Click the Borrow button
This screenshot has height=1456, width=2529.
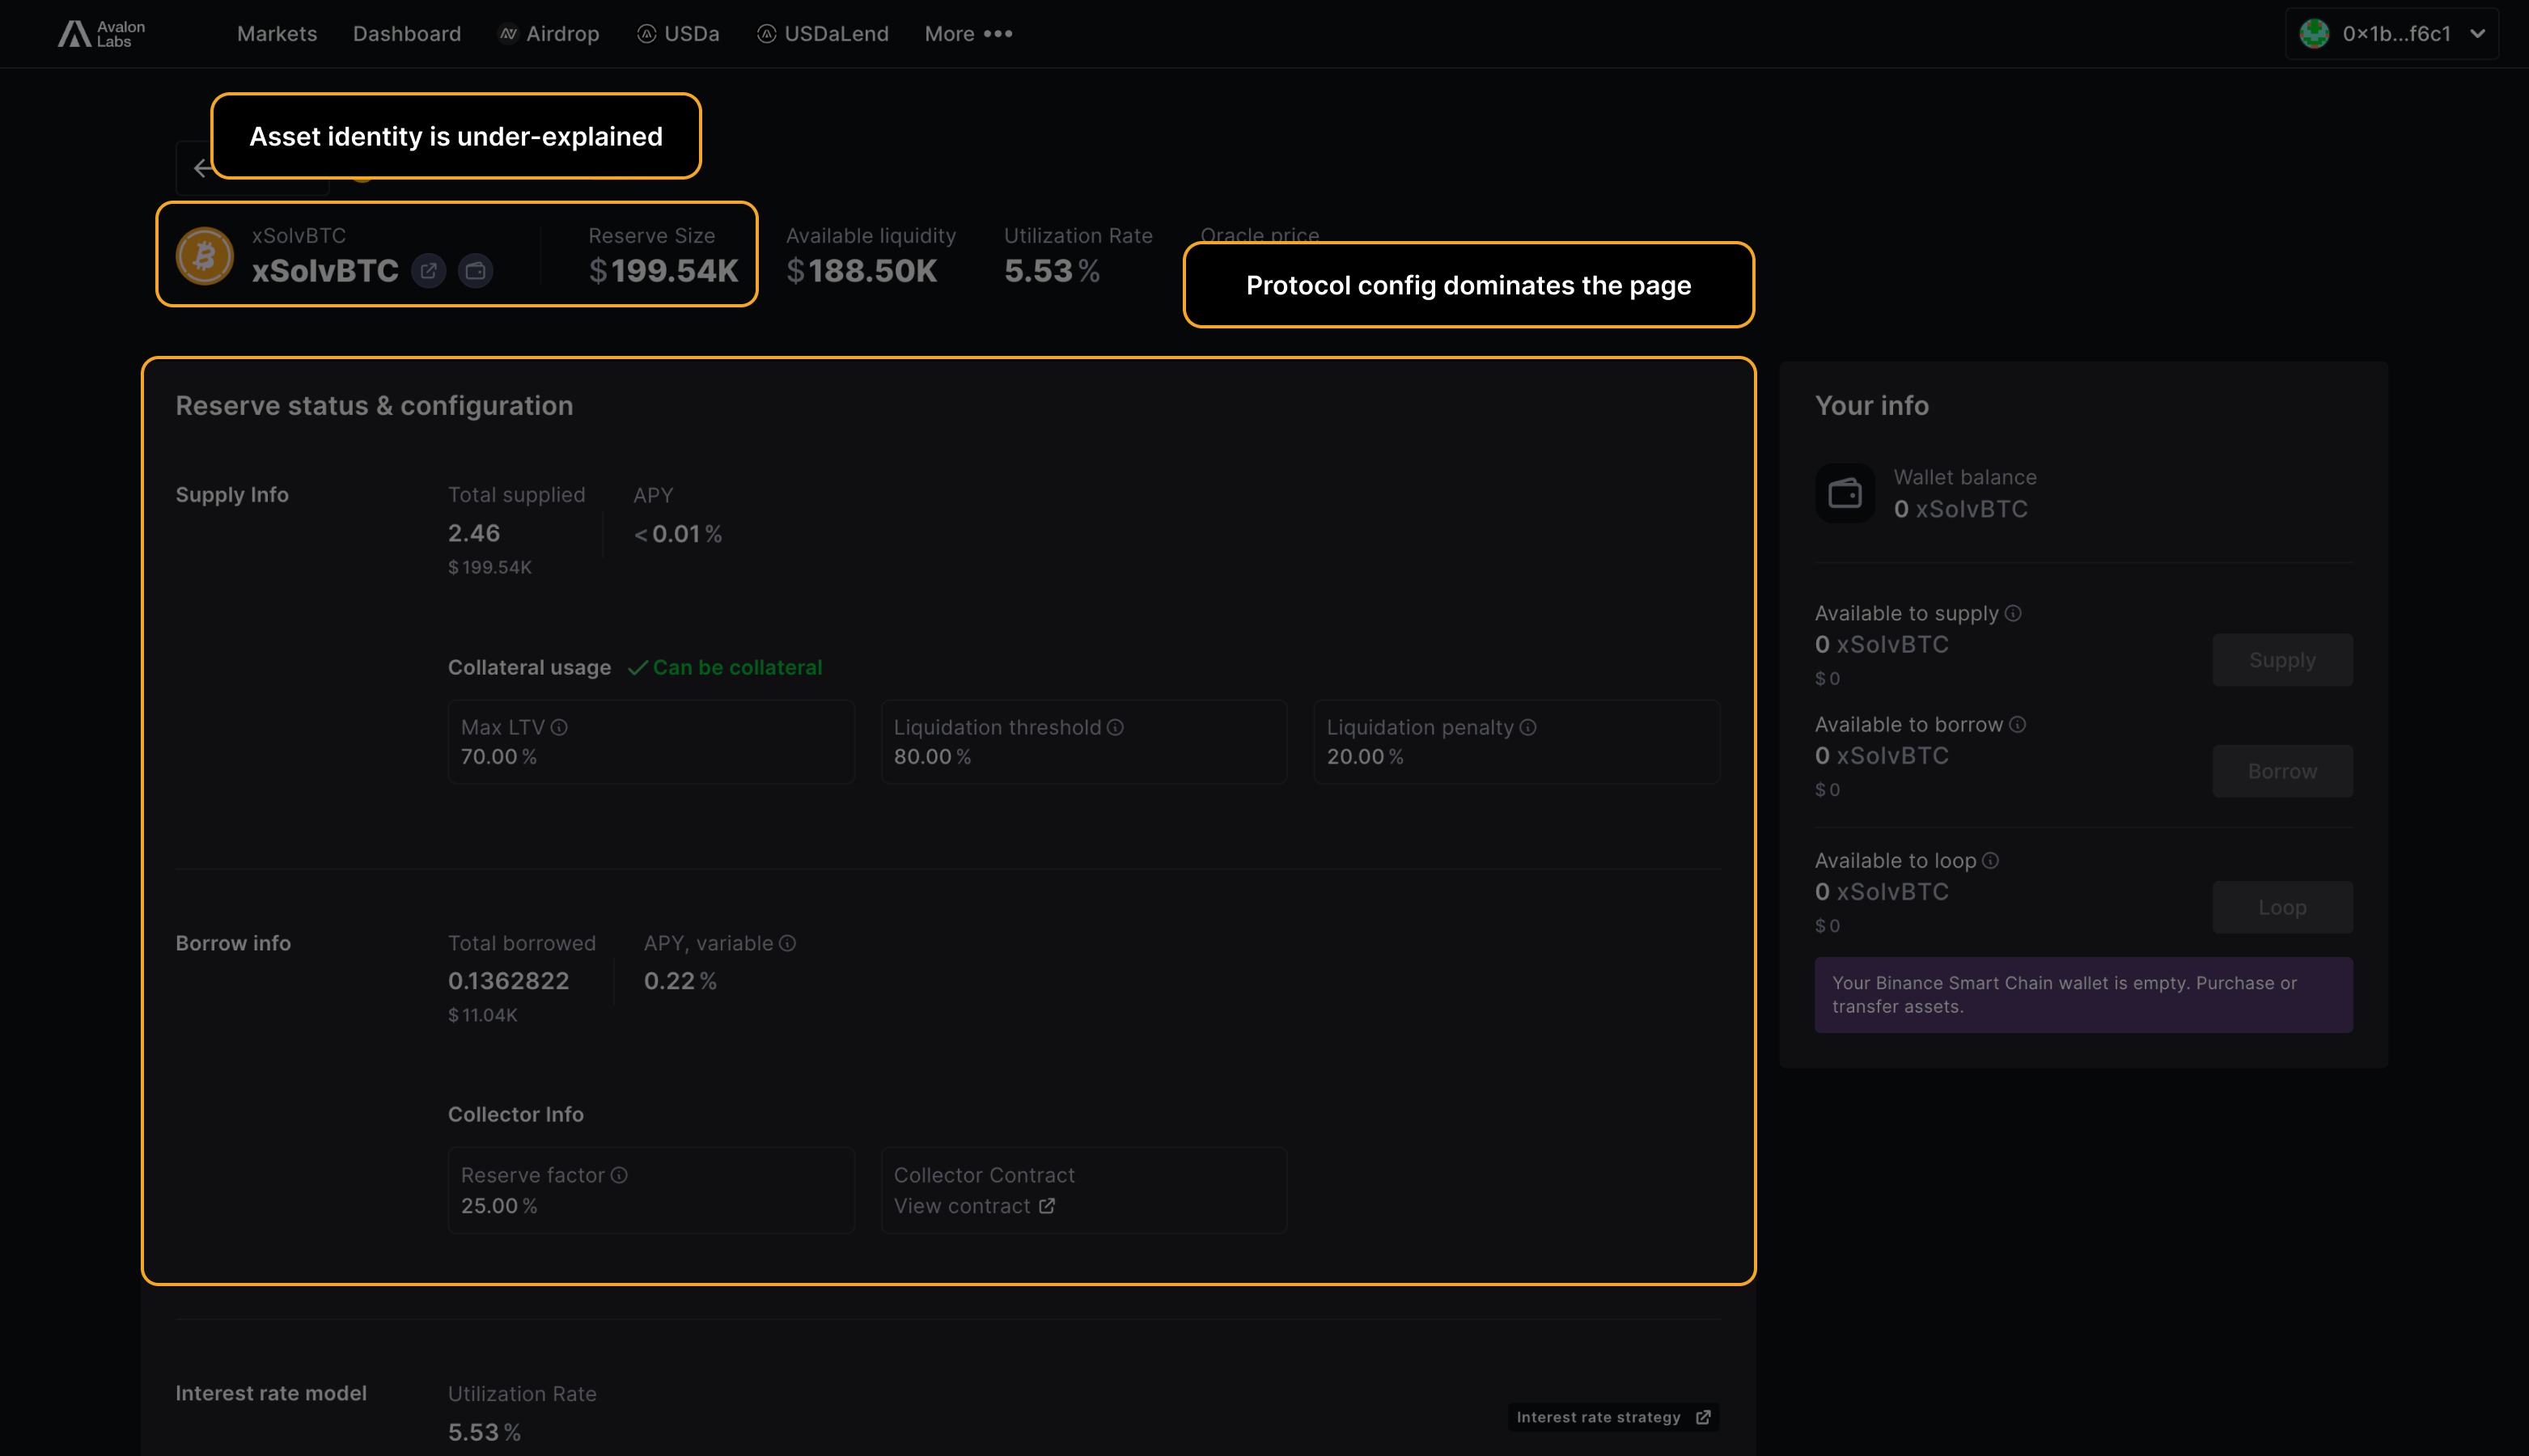click(x=2283, y=772)
